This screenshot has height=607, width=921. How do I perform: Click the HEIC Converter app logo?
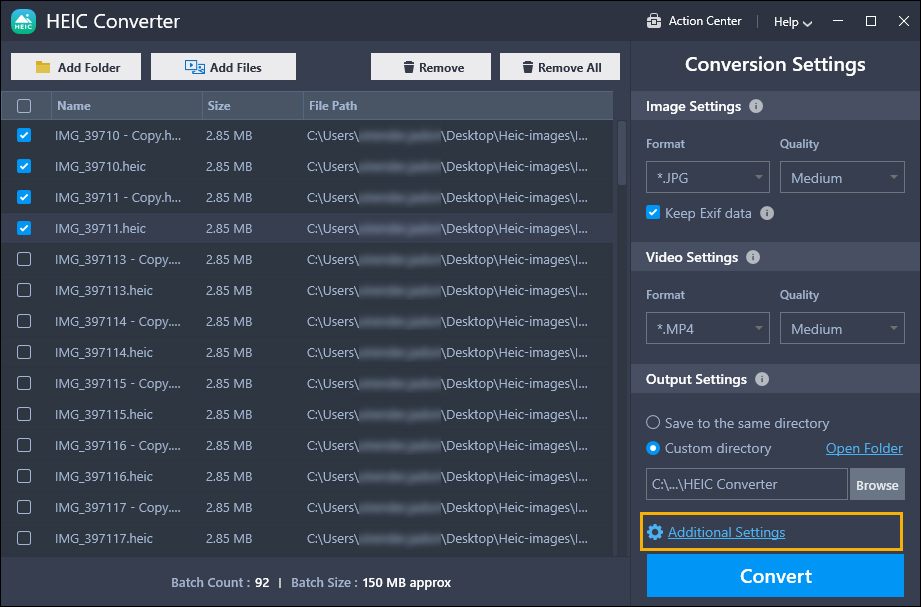pos(23,22)
